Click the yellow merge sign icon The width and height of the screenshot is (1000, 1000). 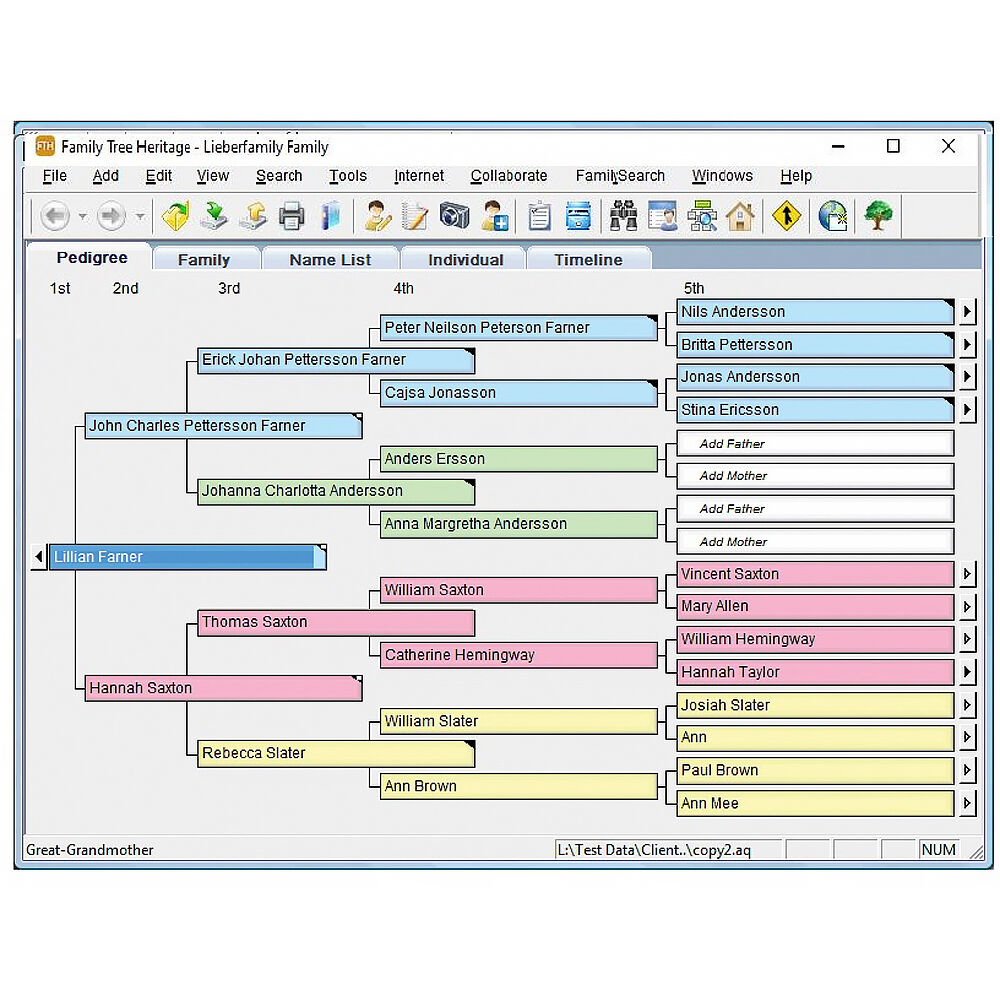point(786,216)
